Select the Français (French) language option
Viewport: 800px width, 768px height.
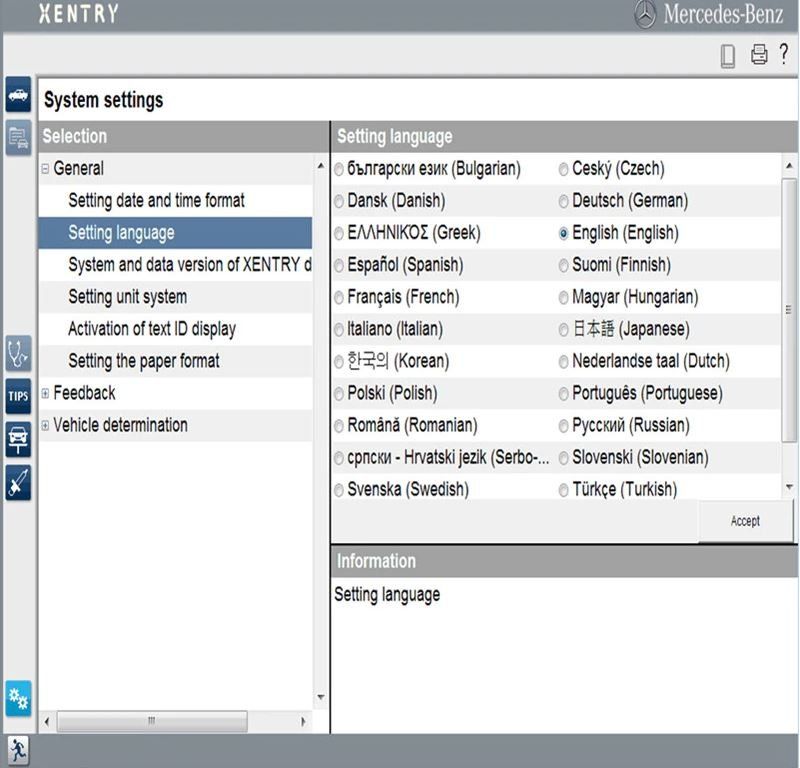(339, 297)
